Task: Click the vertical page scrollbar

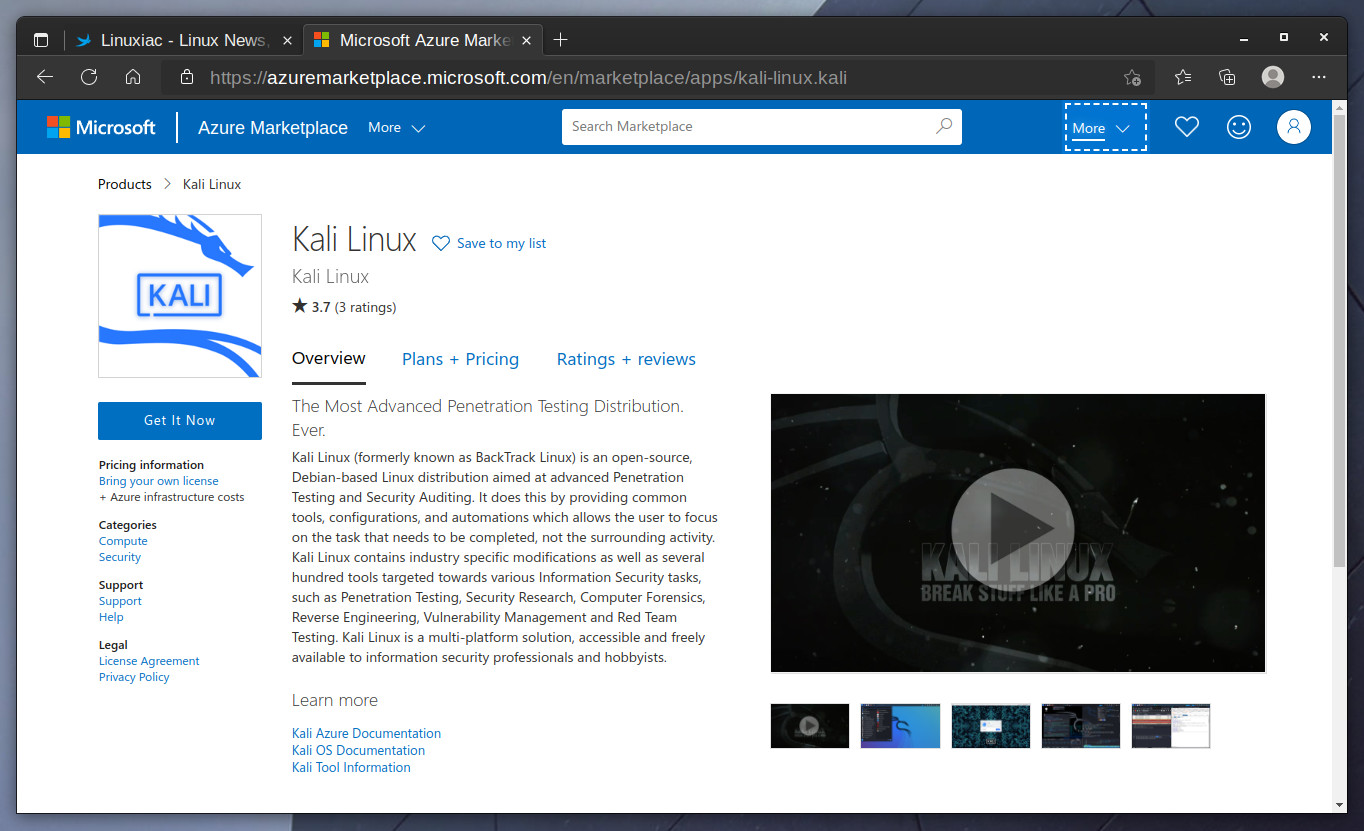Action: (x=1340, y=340)
